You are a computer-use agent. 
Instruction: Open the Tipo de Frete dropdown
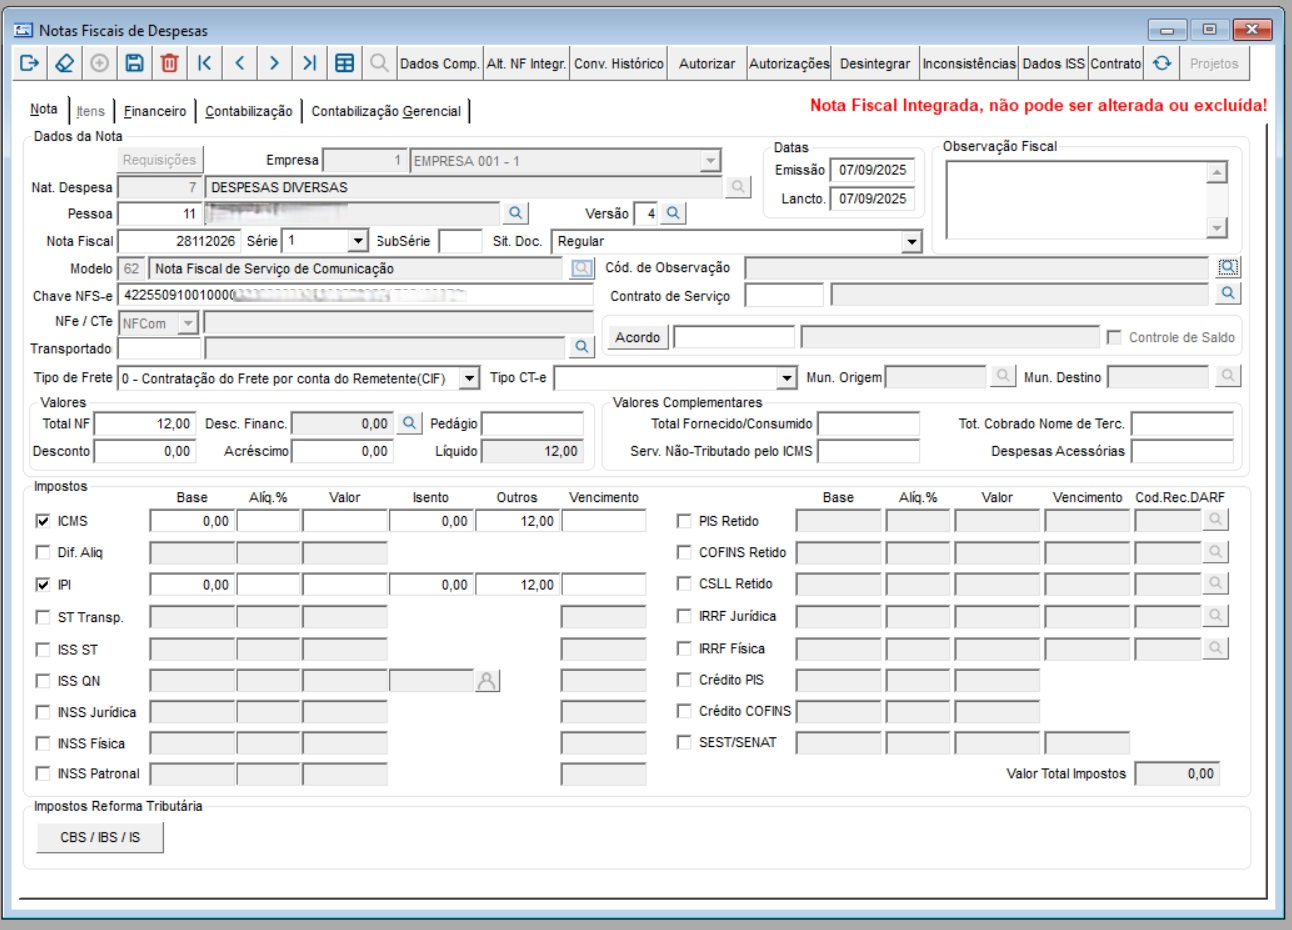tap(469, 378)
